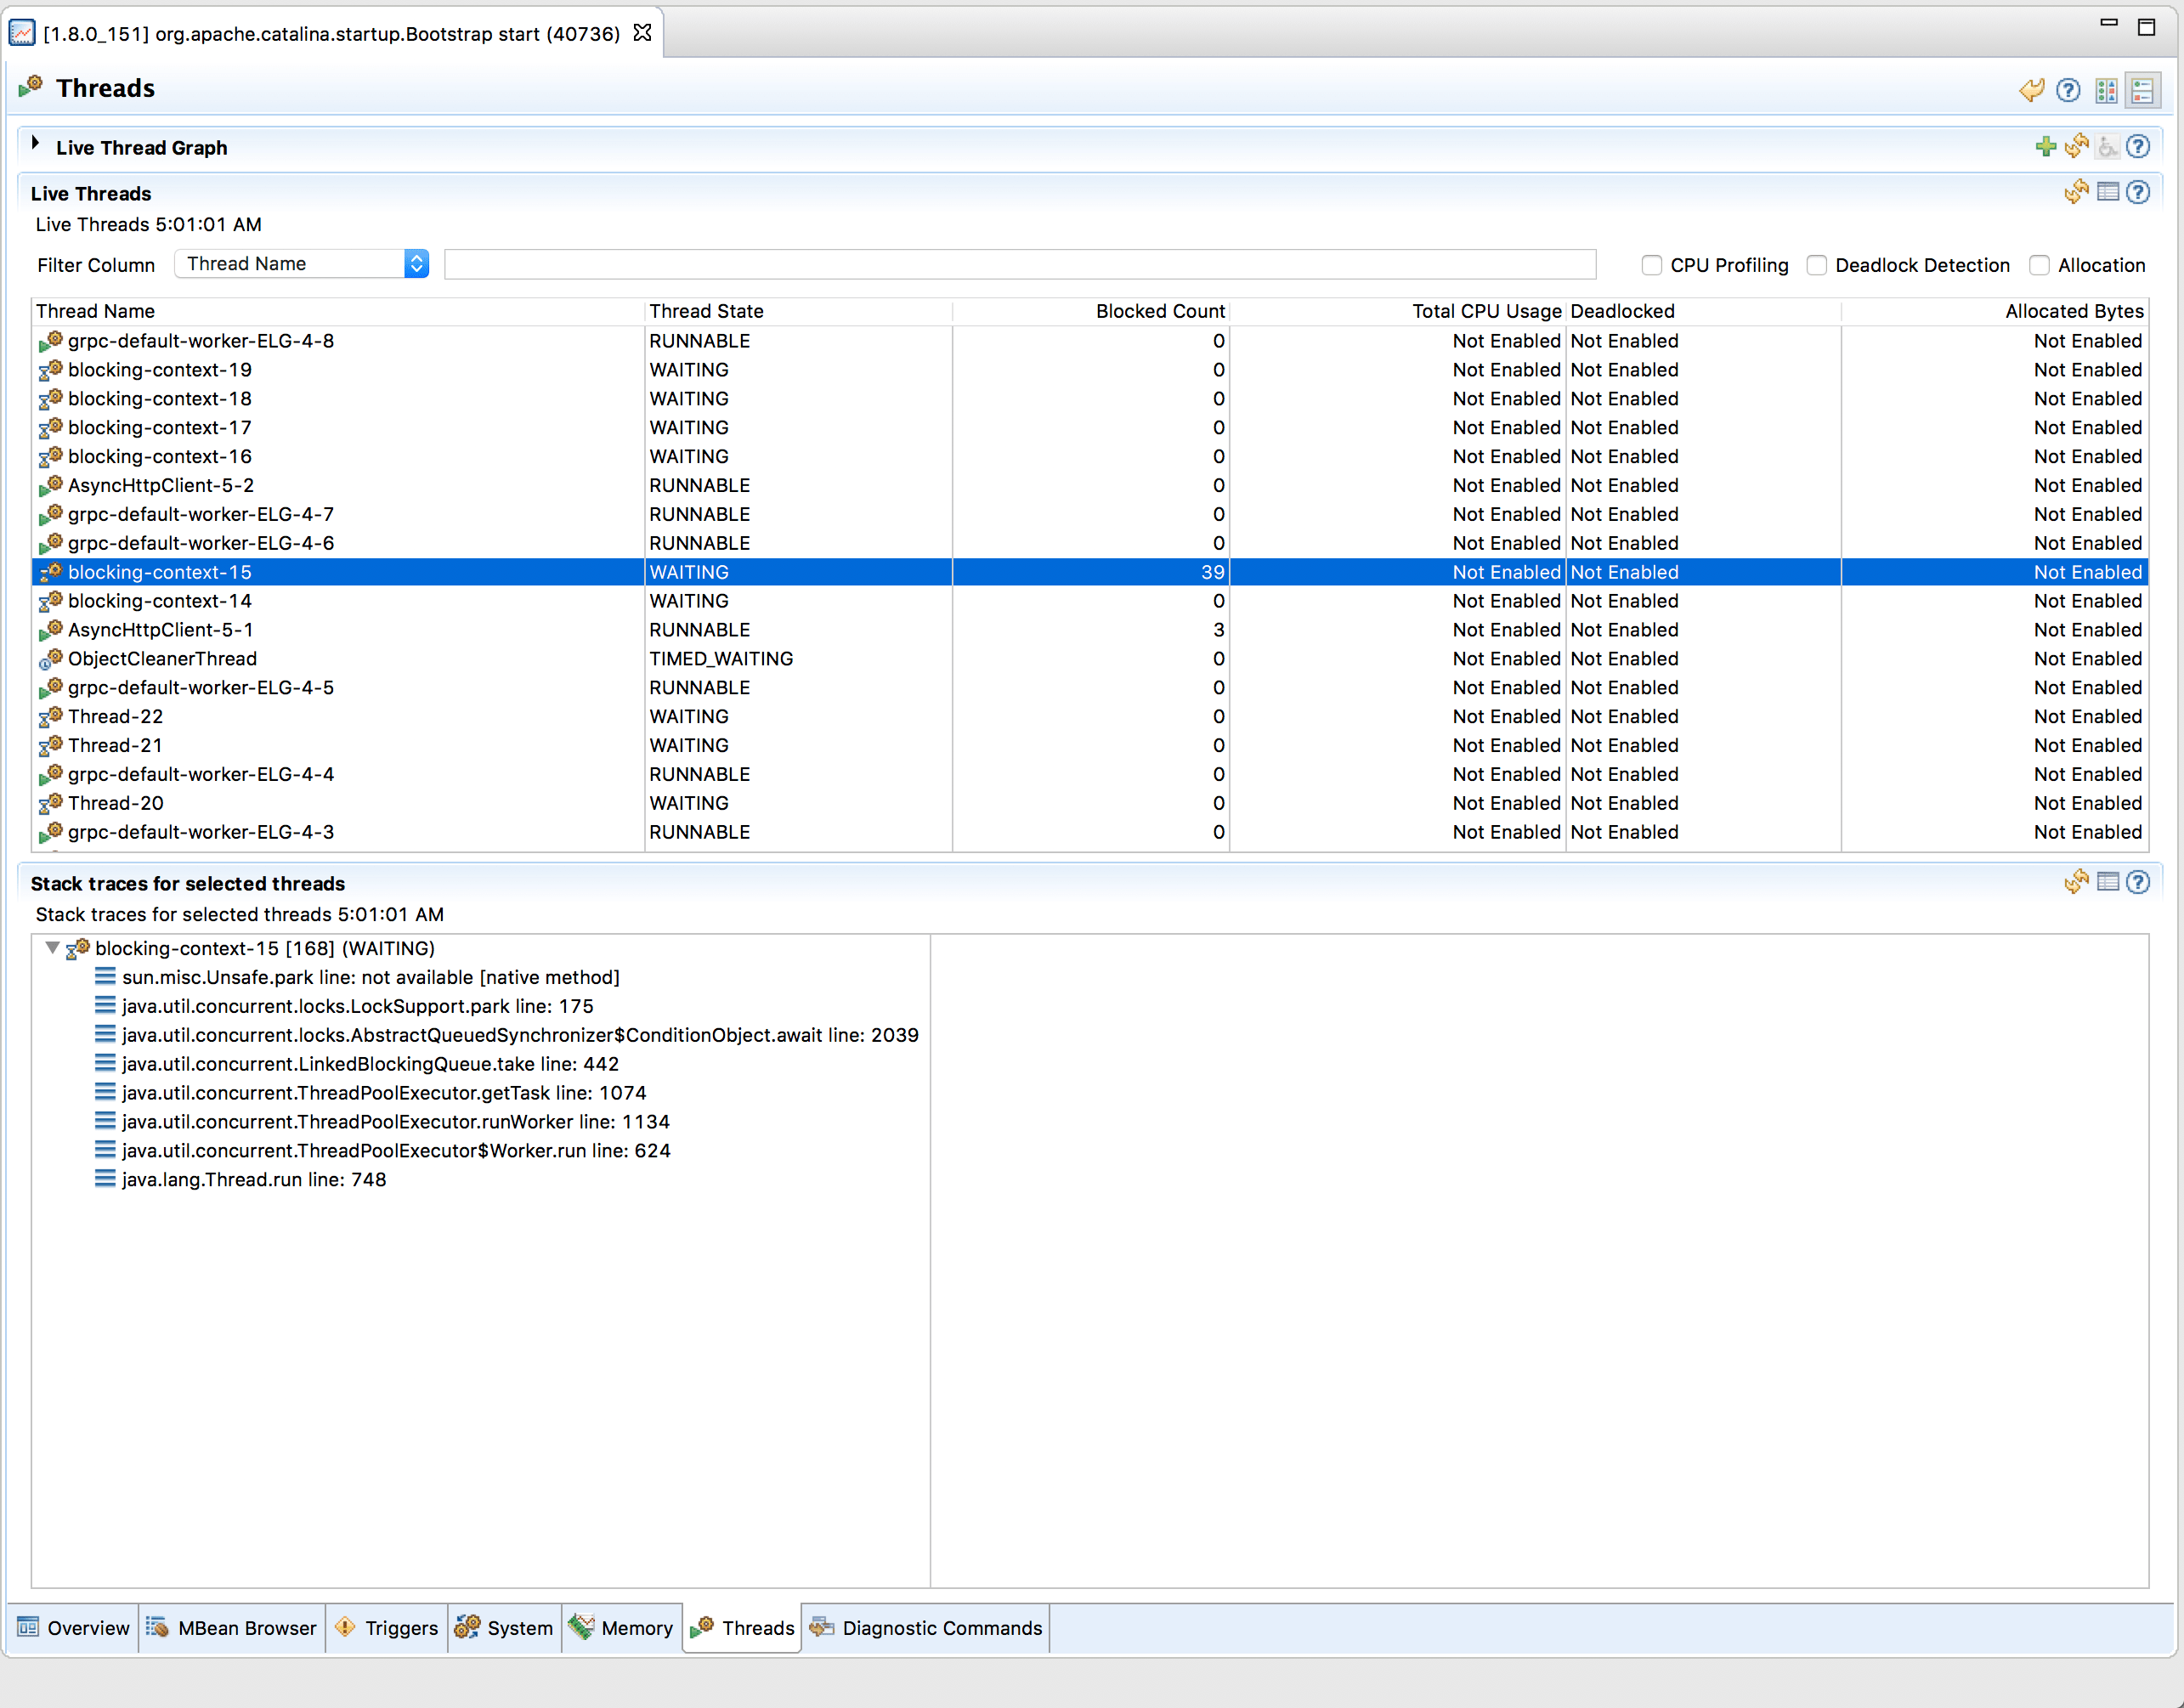
Task: Select the ObjectCleanerThread row
Action: (x=162, y=659)
